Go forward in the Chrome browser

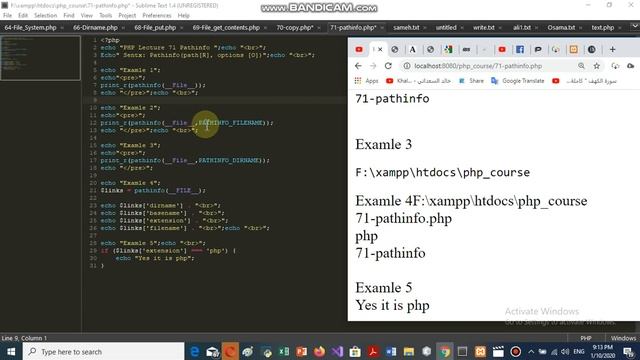pyautogui.click(x=373, y=66)
